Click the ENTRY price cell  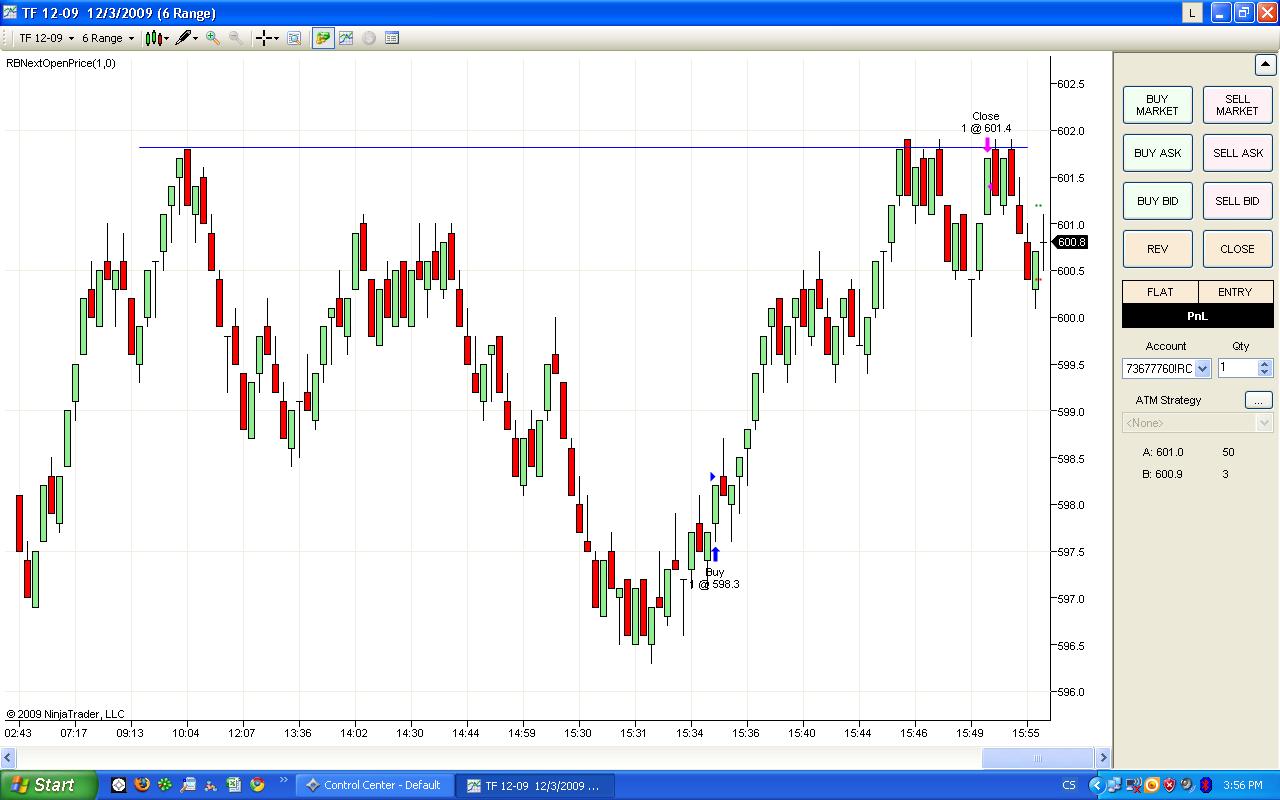click(x=1235, y=292)
